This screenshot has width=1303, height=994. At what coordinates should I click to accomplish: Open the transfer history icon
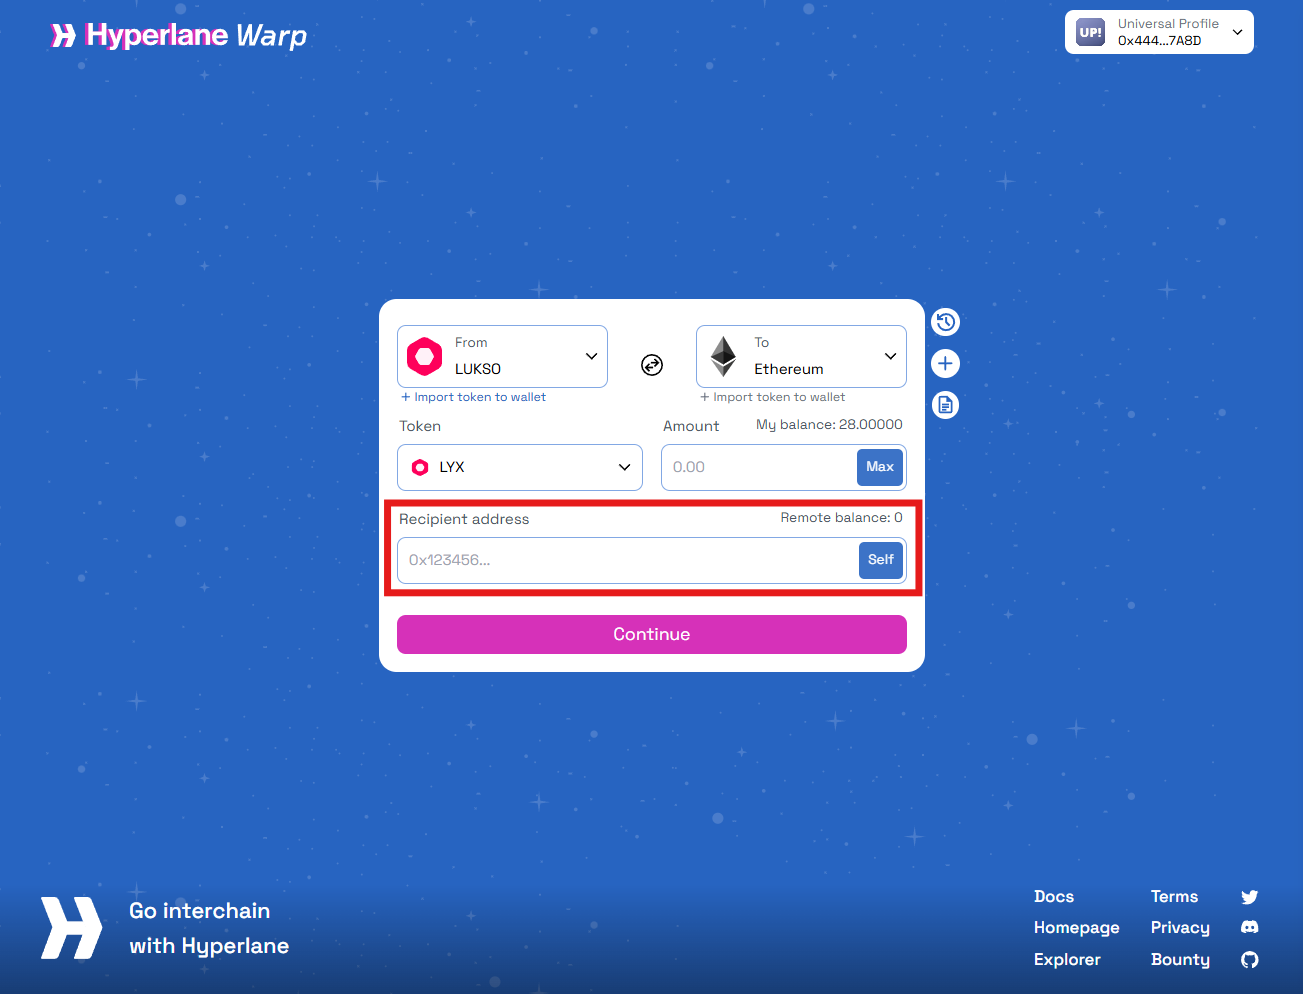[x=945, y=322]
